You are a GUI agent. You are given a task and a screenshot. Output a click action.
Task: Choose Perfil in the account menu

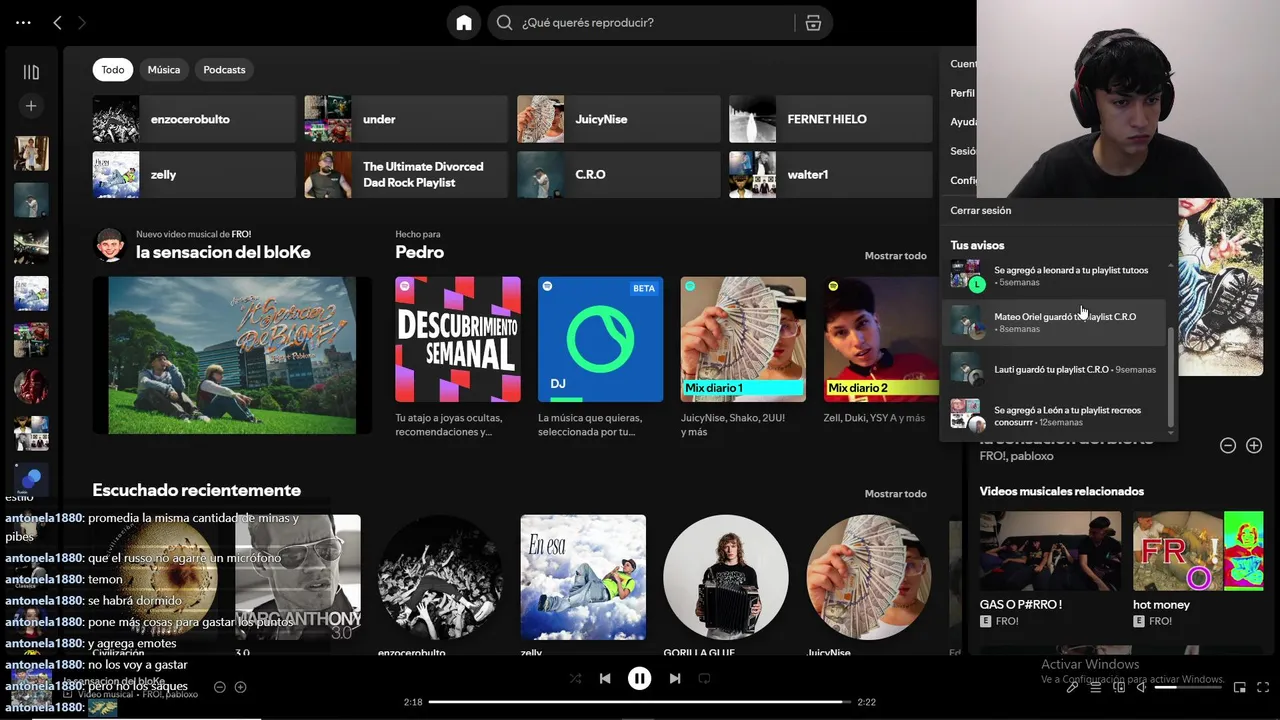pos(962,93)
